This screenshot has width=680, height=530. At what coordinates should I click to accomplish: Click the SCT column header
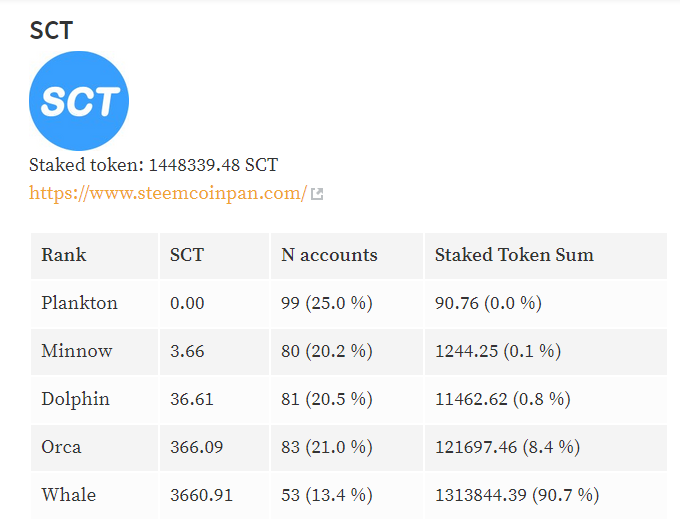(x=214, y=255)
